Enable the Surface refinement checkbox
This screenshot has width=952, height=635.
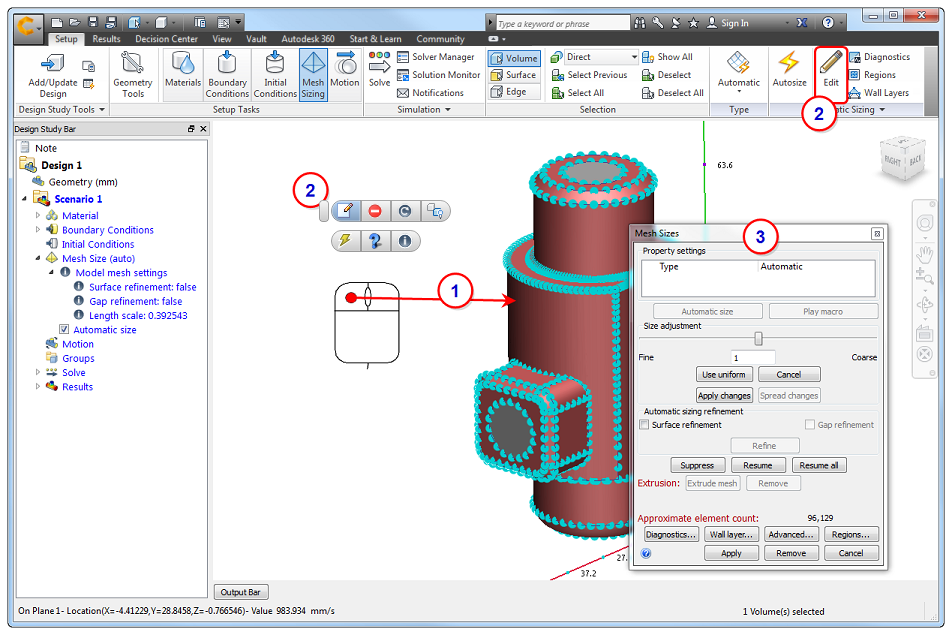point(645,424)
